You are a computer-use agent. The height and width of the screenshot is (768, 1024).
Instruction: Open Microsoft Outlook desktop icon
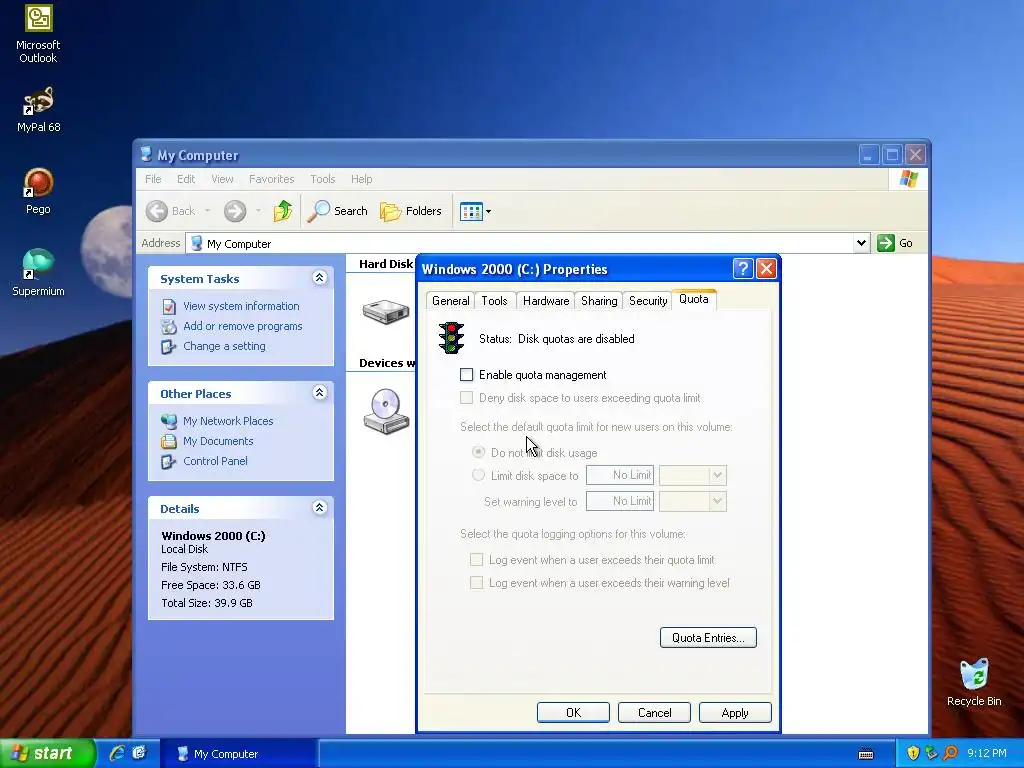click(39, 34)
